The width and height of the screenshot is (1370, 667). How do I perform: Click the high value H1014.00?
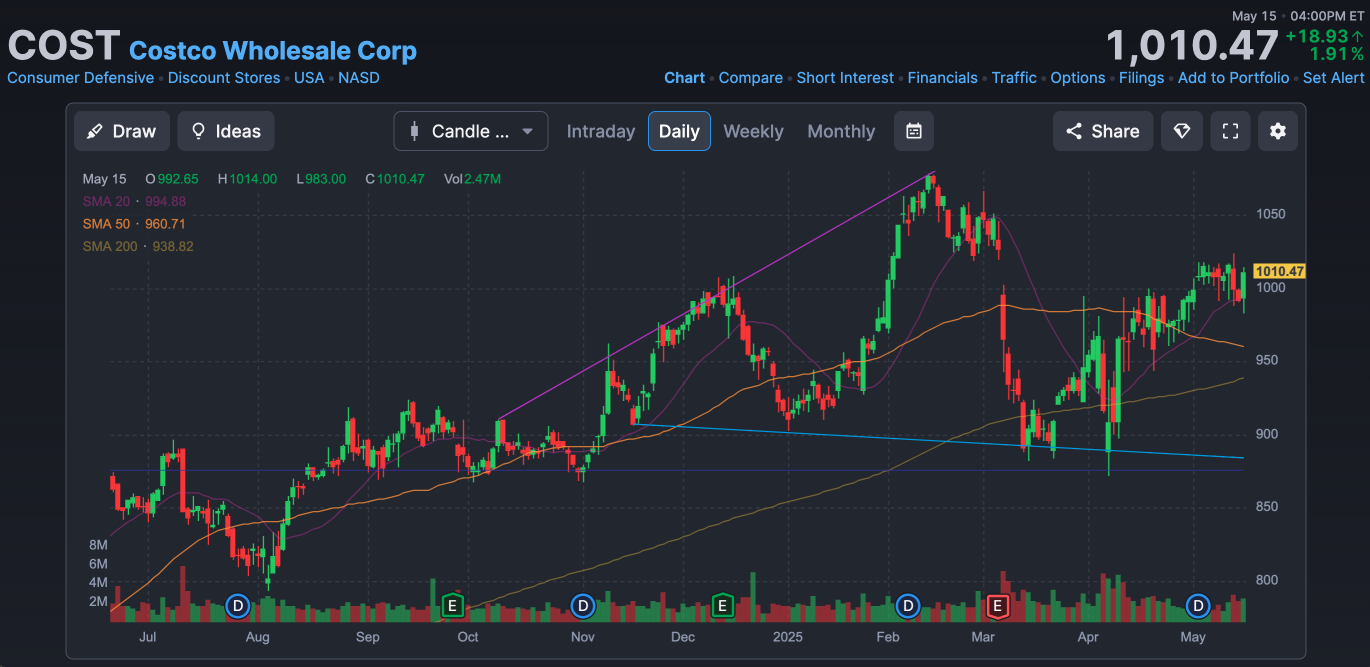pos(247,179)
